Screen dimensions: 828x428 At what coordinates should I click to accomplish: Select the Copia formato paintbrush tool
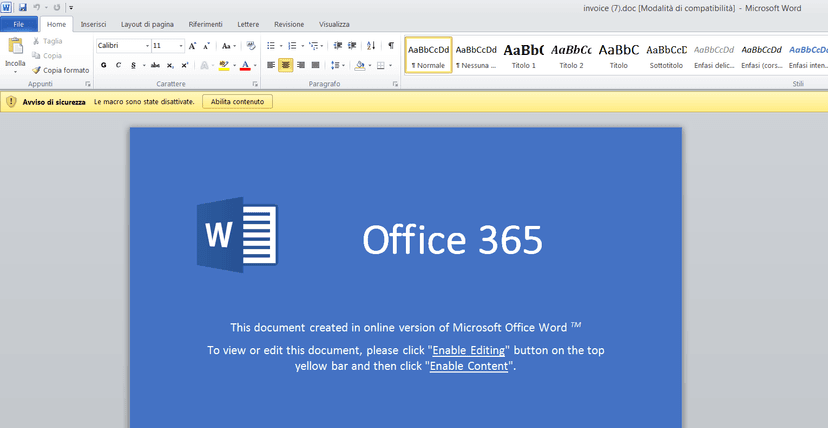[60, 70]
